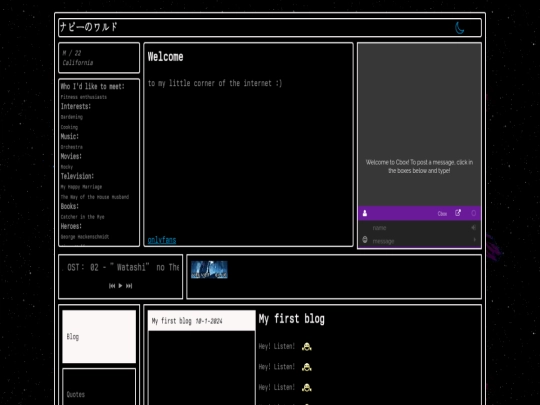Image resolution: width=540 pixels, height=405 pixels.
Task: Toggle dark mode with the moon icon
Action: [x=460, y=28]
